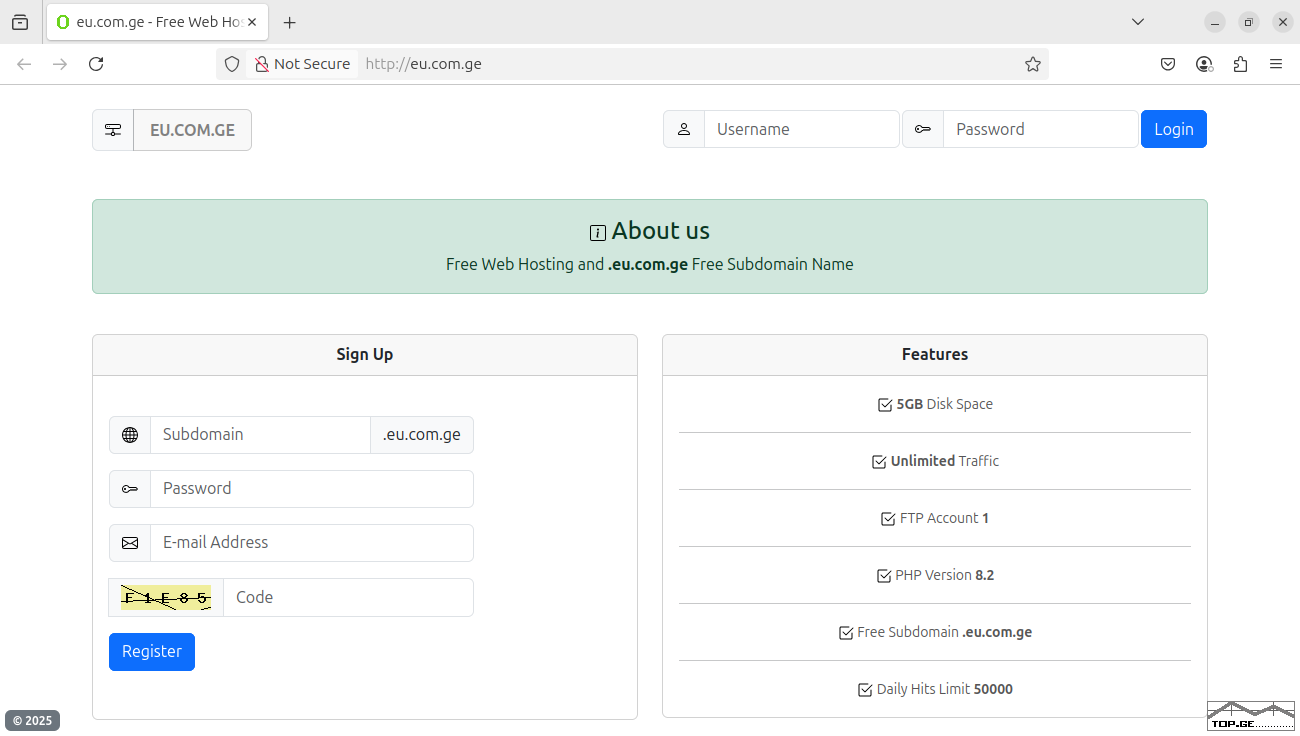Screen dimensions: 1300x736
Task: Click the user icon beside Username field
Action: 684,129
